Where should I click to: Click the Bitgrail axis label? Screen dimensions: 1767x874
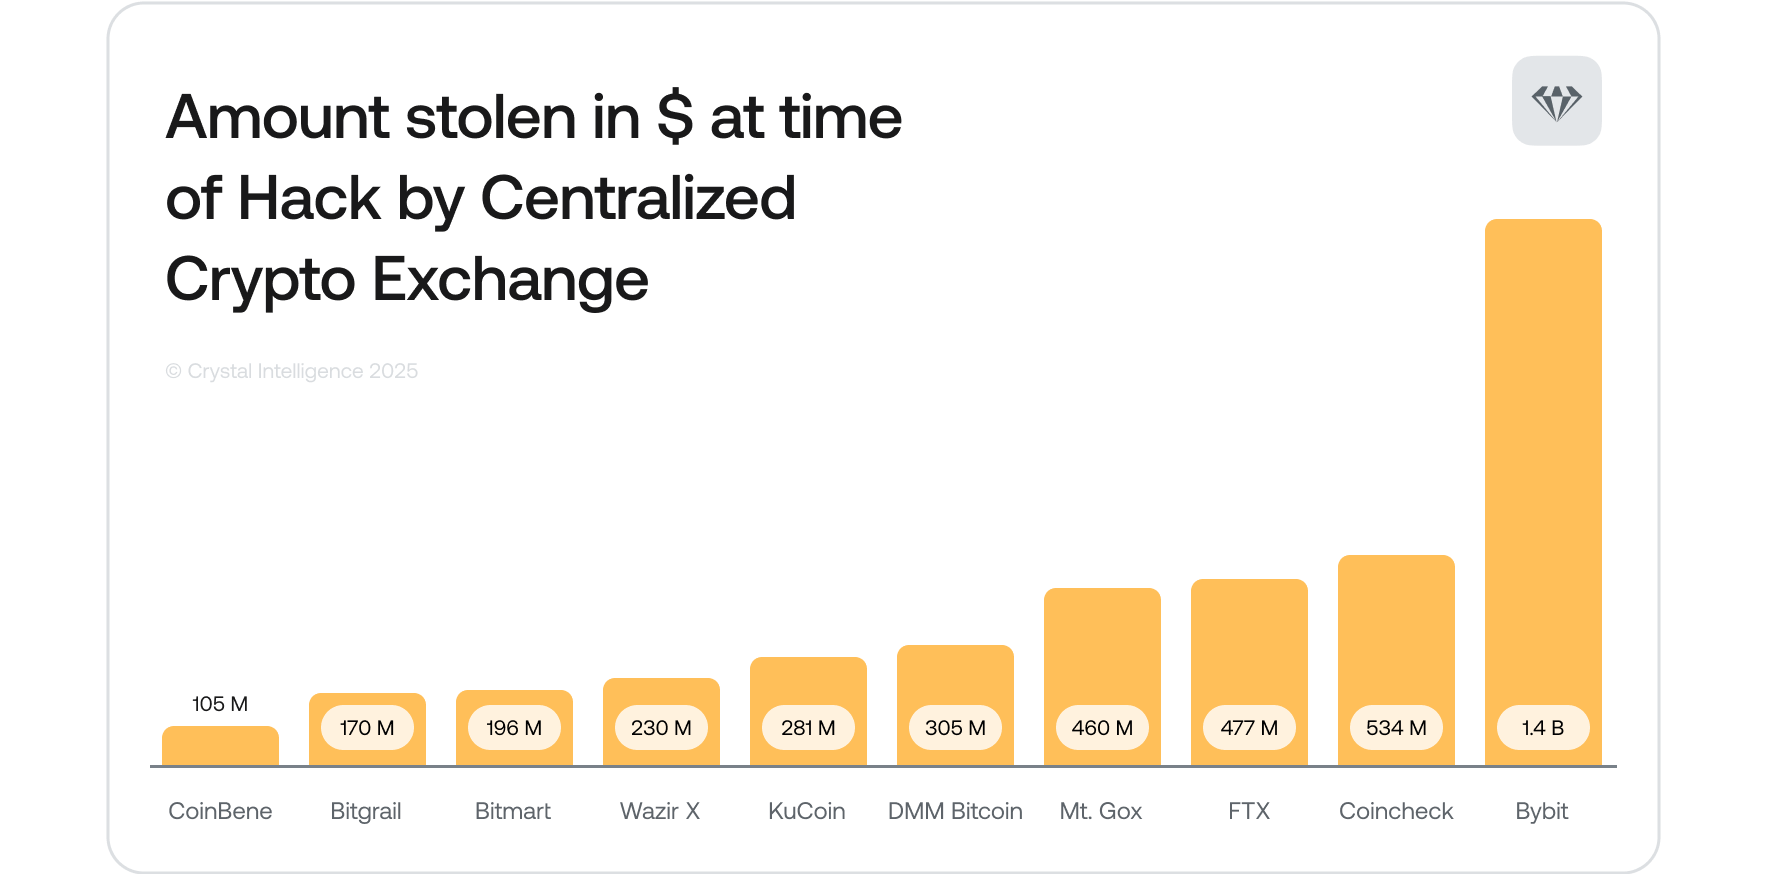pos(366,811)
